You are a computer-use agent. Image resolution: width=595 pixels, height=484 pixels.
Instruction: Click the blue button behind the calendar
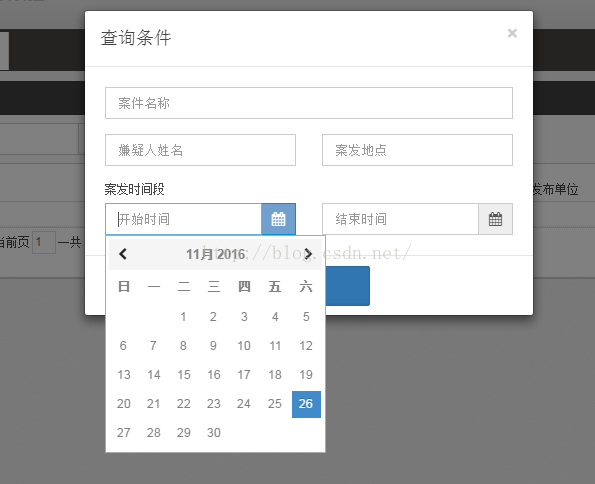click(348, 286)
